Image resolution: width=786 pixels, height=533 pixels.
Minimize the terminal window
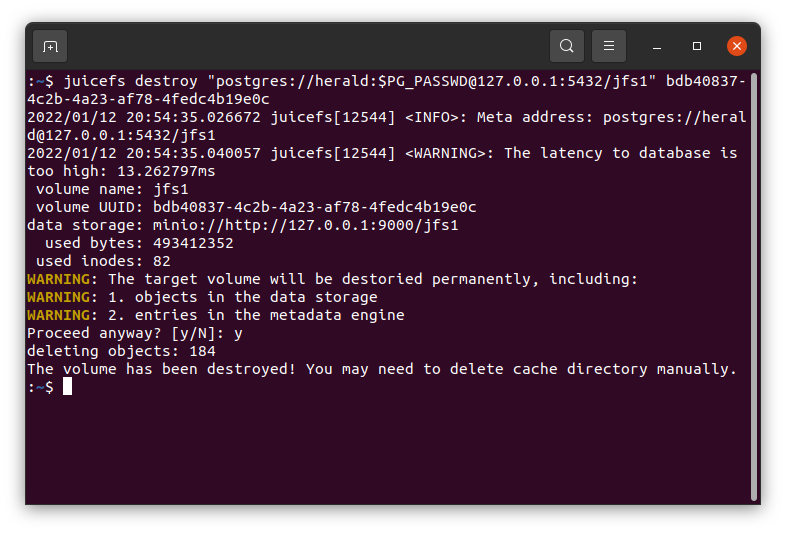tap(657, 46)
